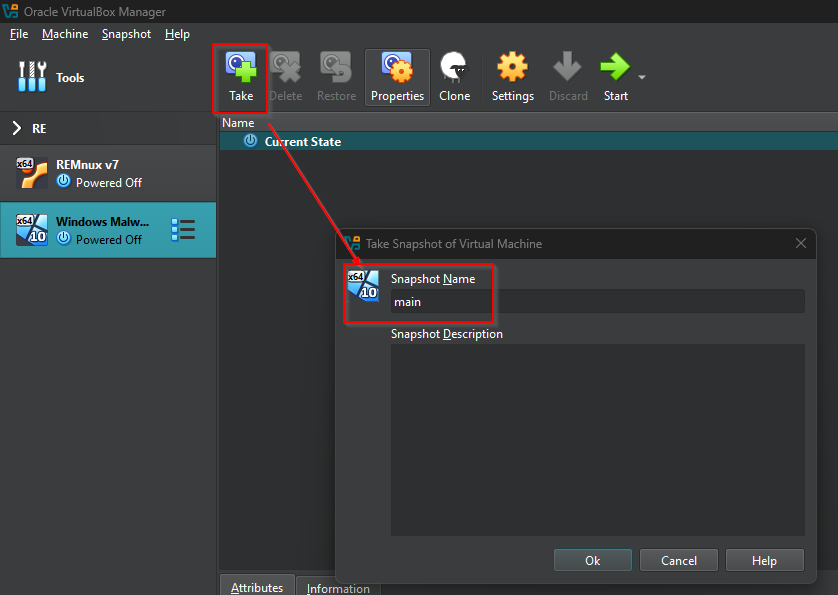The height and width of the screenshot is (595, 838).
Task: Click the Windows 10 OS icon in the Windows Malw... row
Action: 32,230
